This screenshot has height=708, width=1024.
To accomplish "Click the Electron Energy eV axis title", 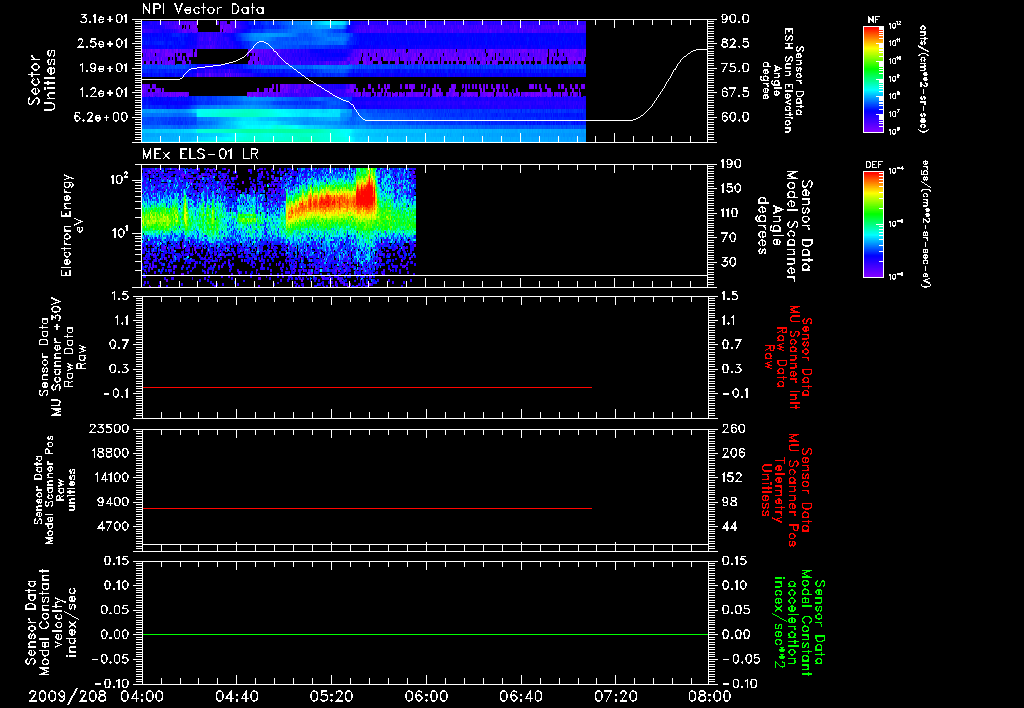I will coord(73,225).
